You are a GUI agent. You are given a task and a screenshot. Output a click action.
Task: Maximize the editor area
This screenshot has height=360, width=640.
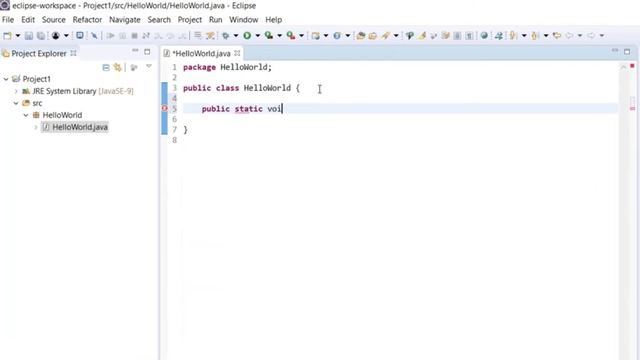pos(627,52)
